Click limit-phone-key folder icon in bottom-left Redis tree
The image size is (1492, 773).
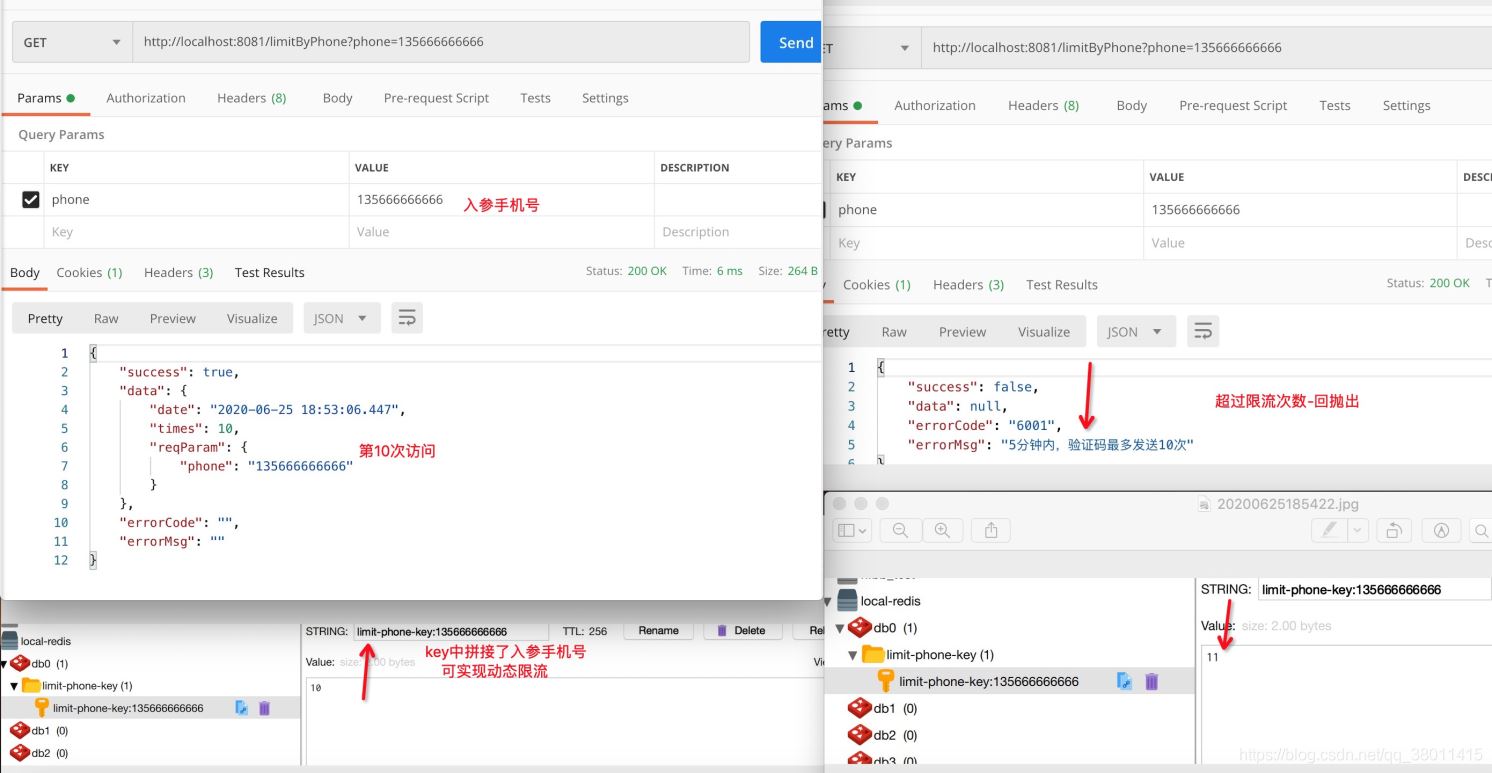[x=30, y=686]
